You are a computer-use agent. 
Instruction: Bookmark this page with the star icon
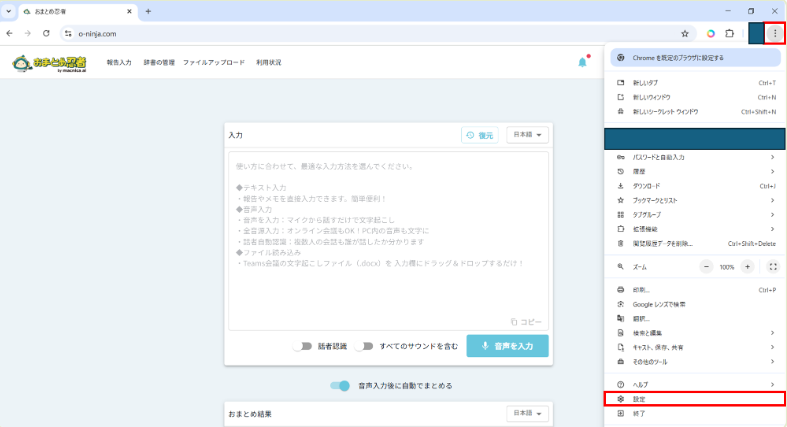(x=685, y=34)
